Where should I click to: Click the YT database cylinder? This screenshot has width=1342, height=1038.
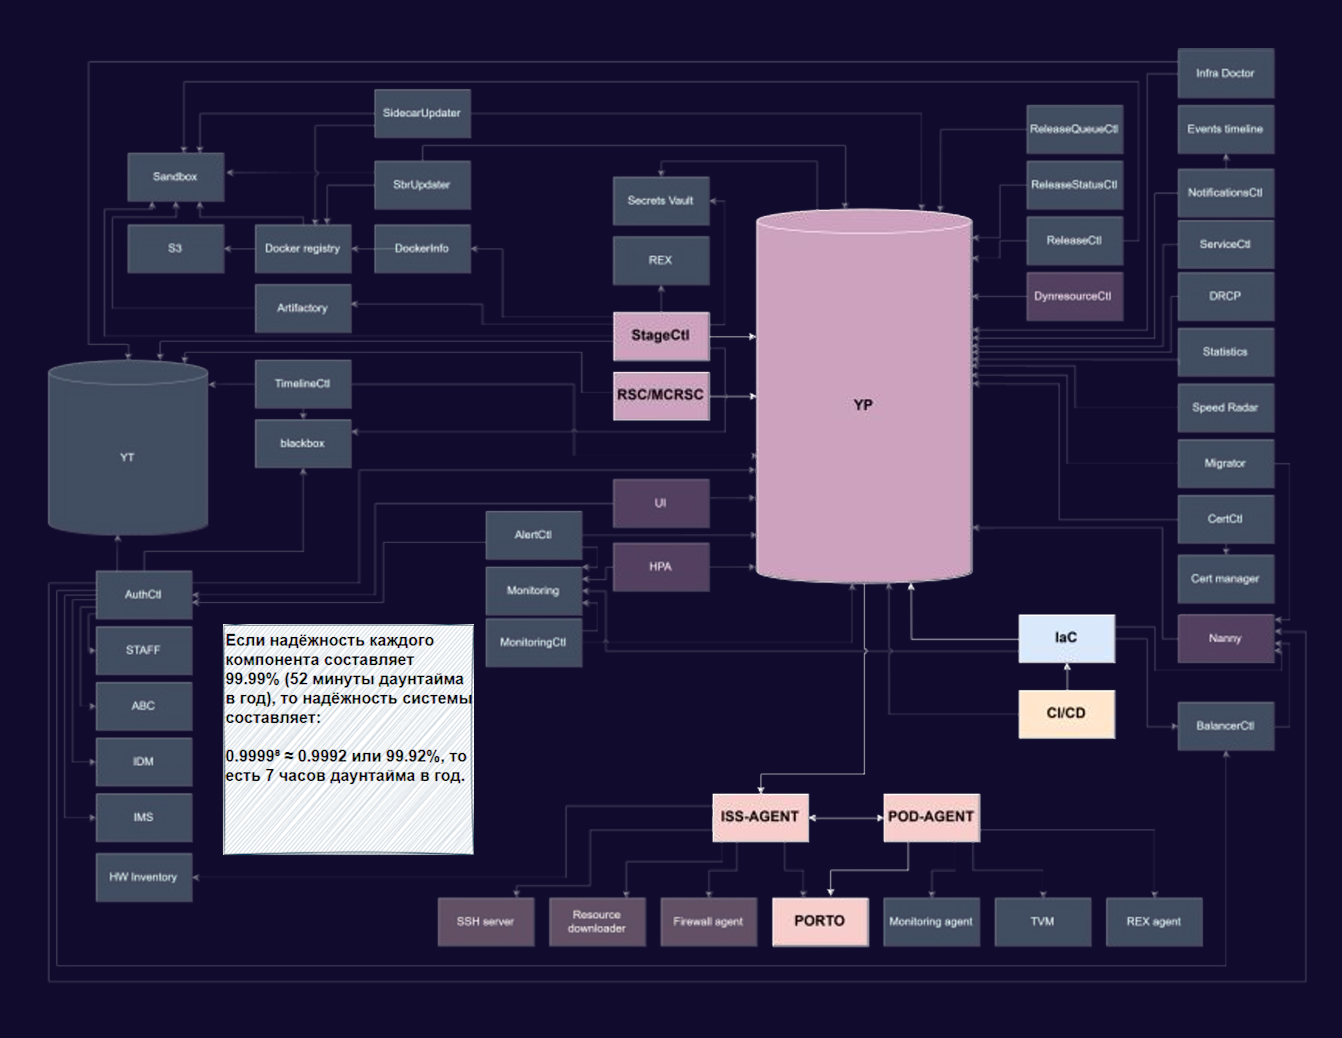click(x=128, y=448)
